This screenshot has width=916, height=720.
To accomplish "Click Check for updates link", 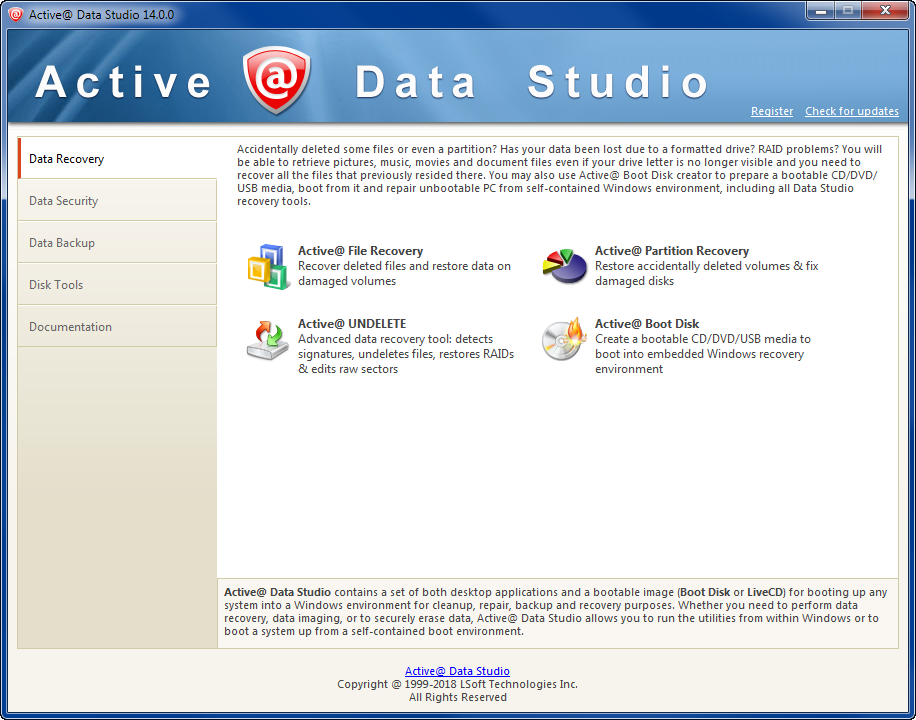I will (852, 111).
